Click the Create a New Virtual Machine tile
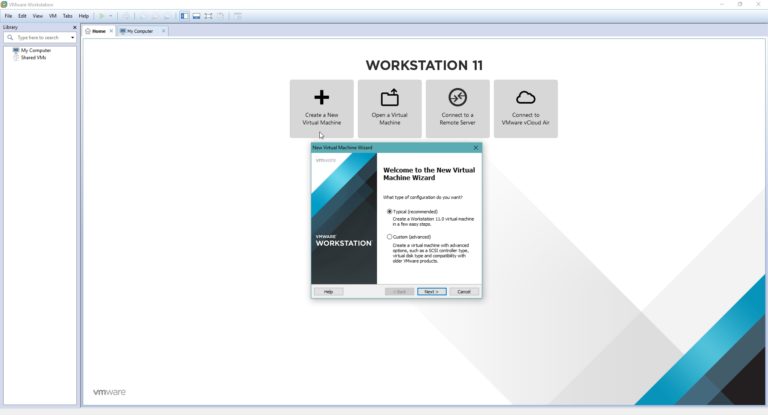 tap(321, 109)
